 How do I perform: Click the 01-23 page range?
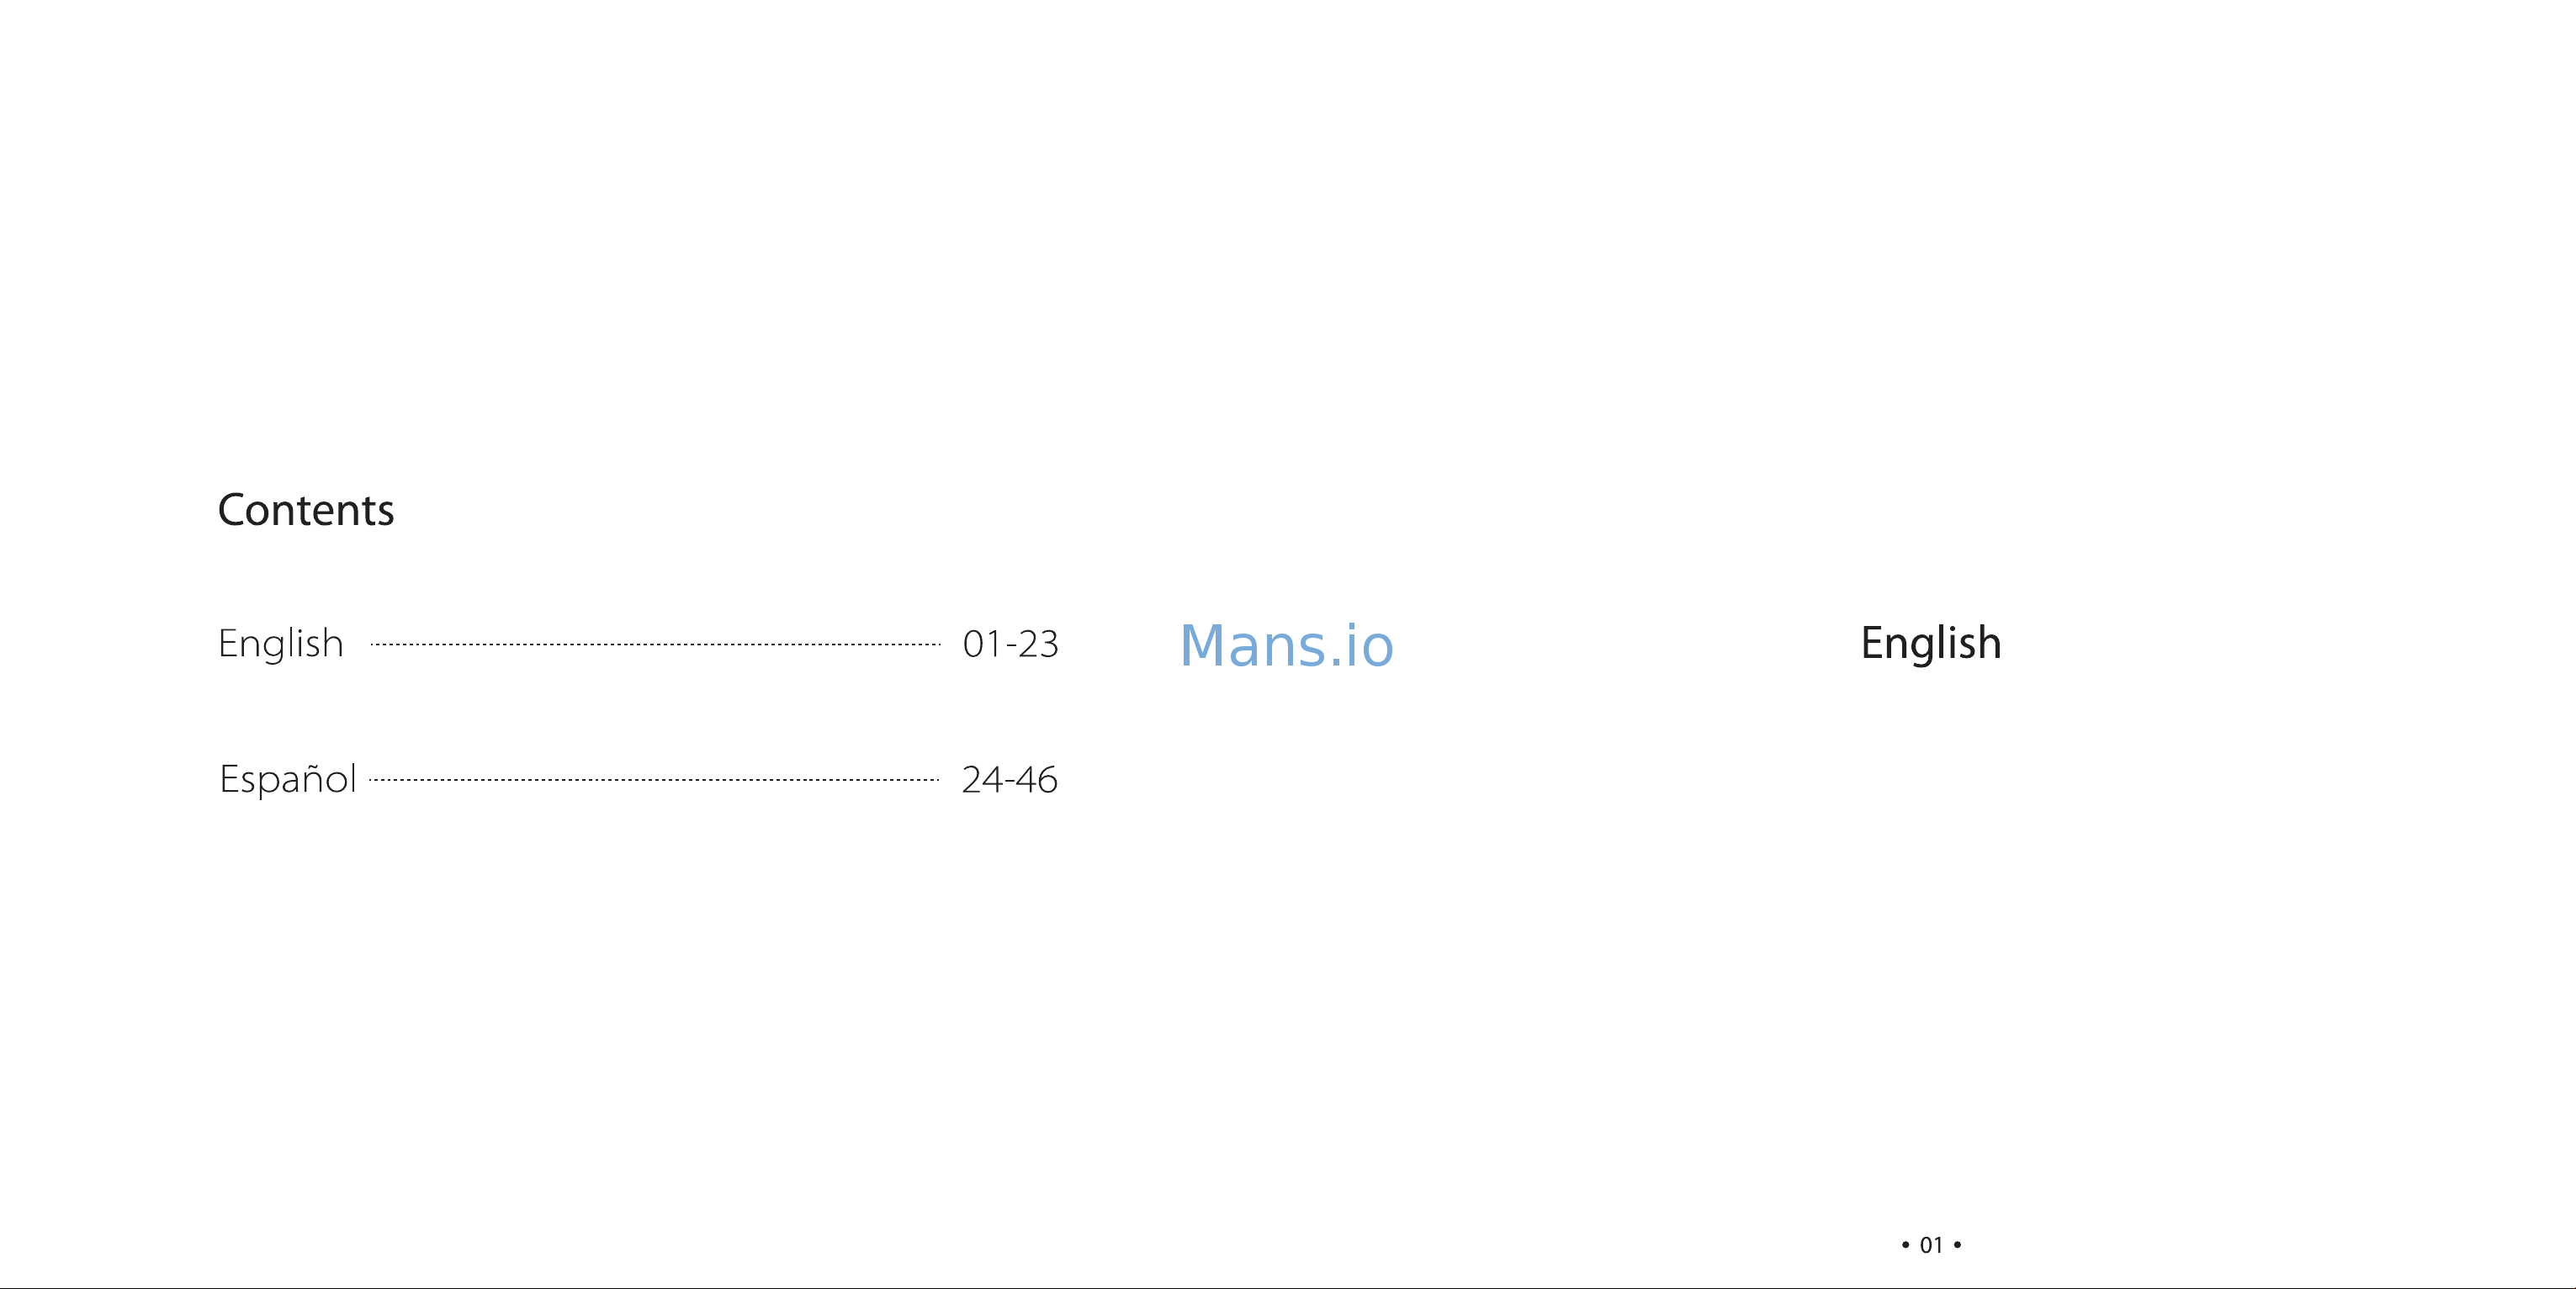(x=1010, y=644)
